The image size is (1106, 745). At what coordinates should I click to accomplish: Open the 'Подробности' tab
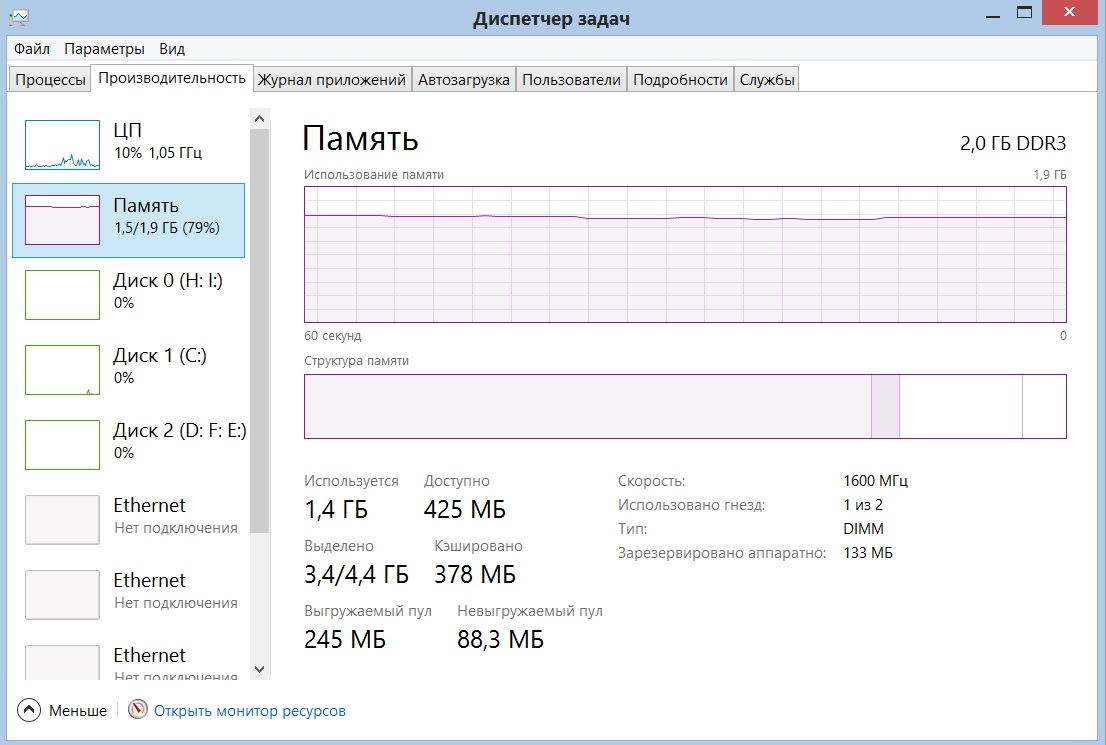(x=680, y=80)
